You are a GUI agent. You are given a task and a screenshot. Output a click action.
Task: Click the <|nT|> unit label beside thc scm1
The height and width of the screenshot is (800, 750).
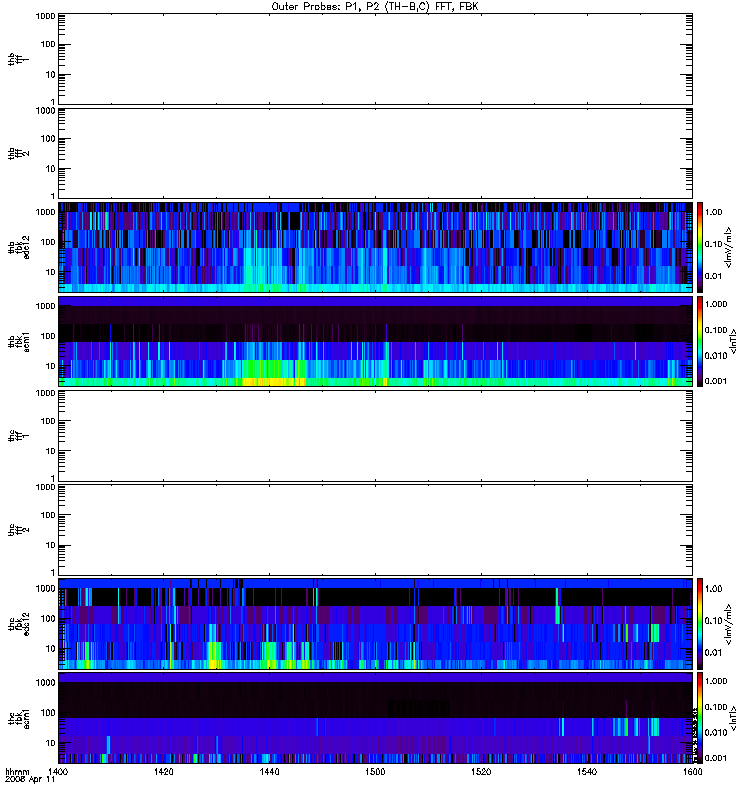tap(733, 718)
